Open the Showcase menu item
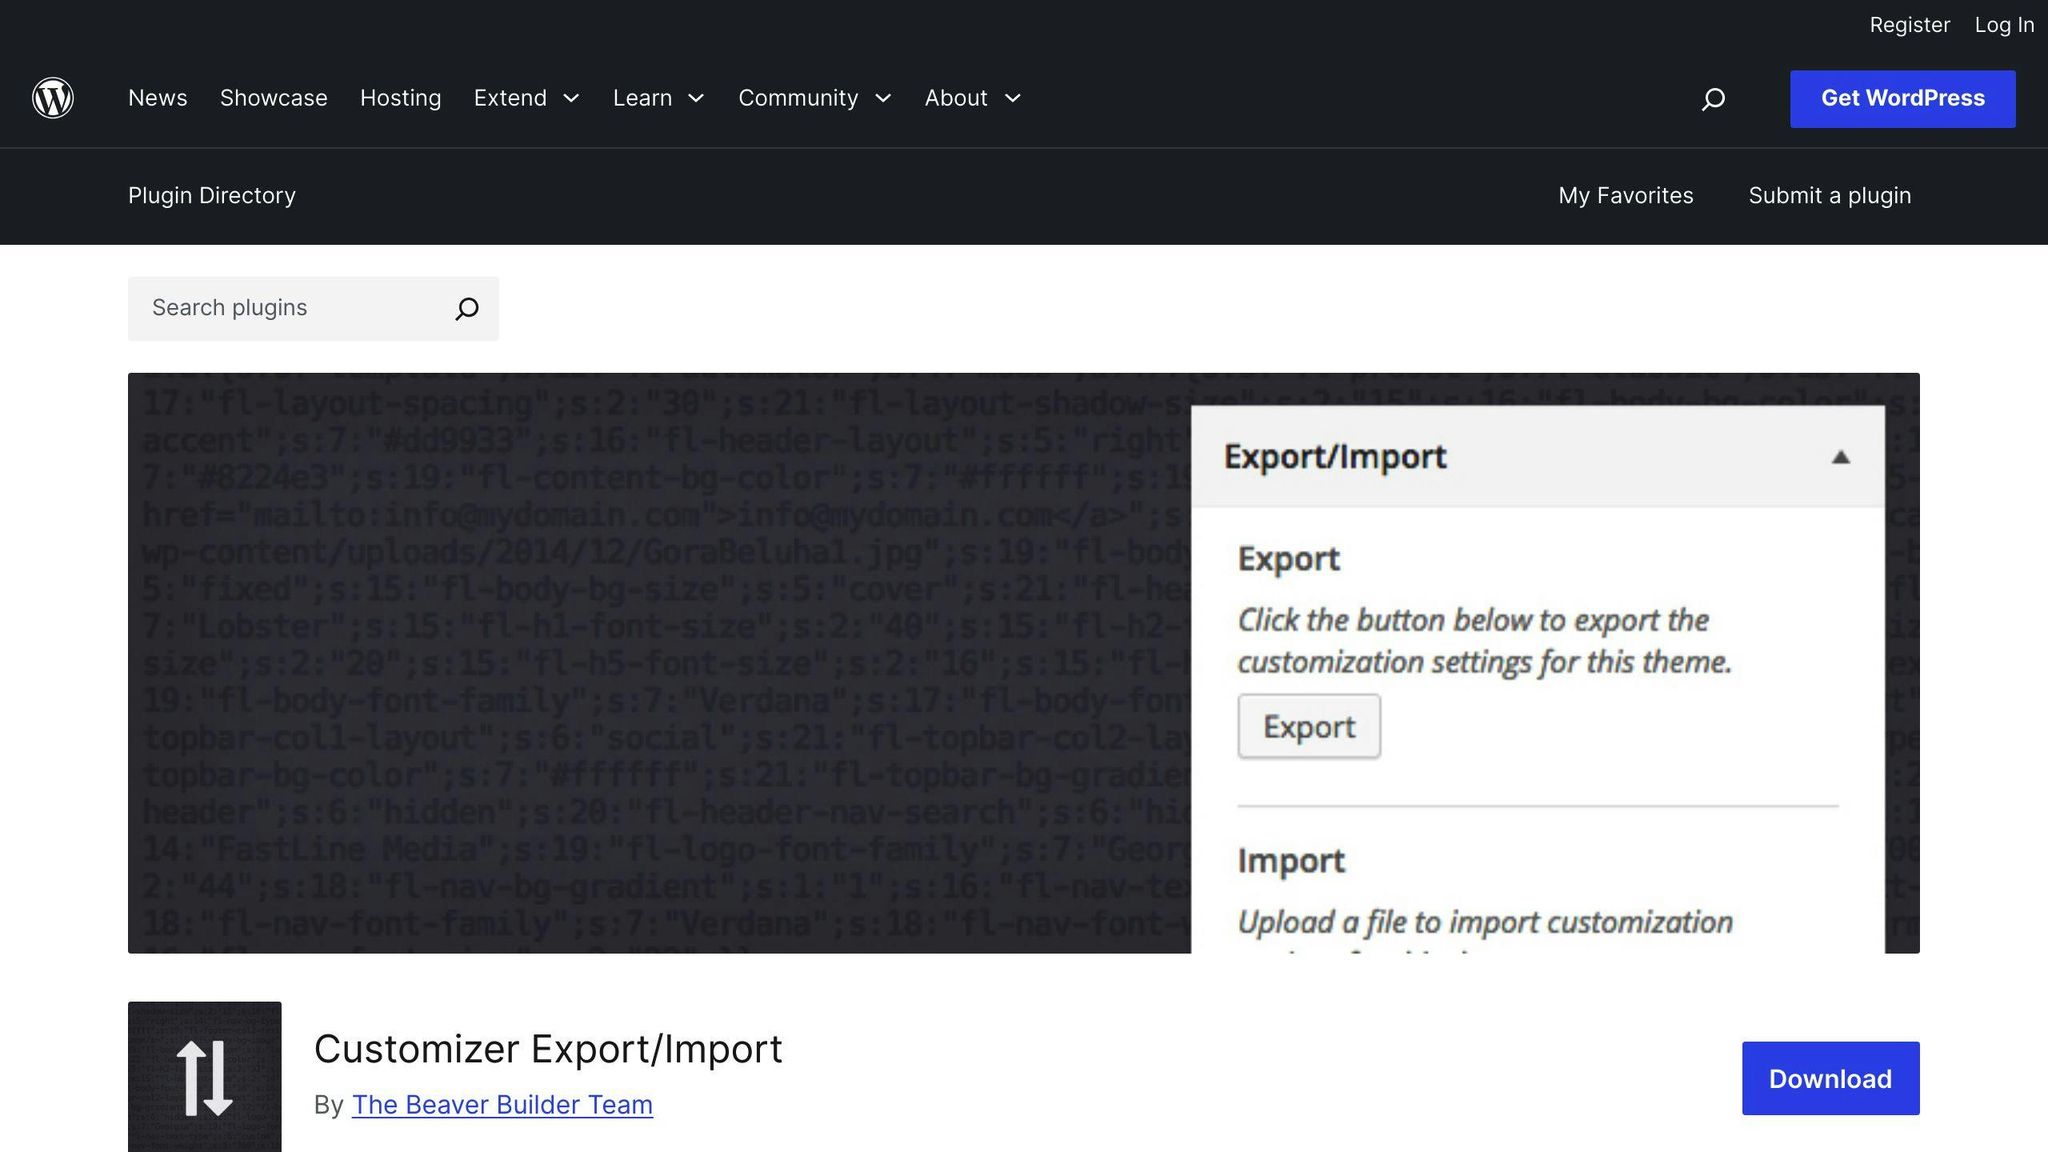 coord(274,98)
